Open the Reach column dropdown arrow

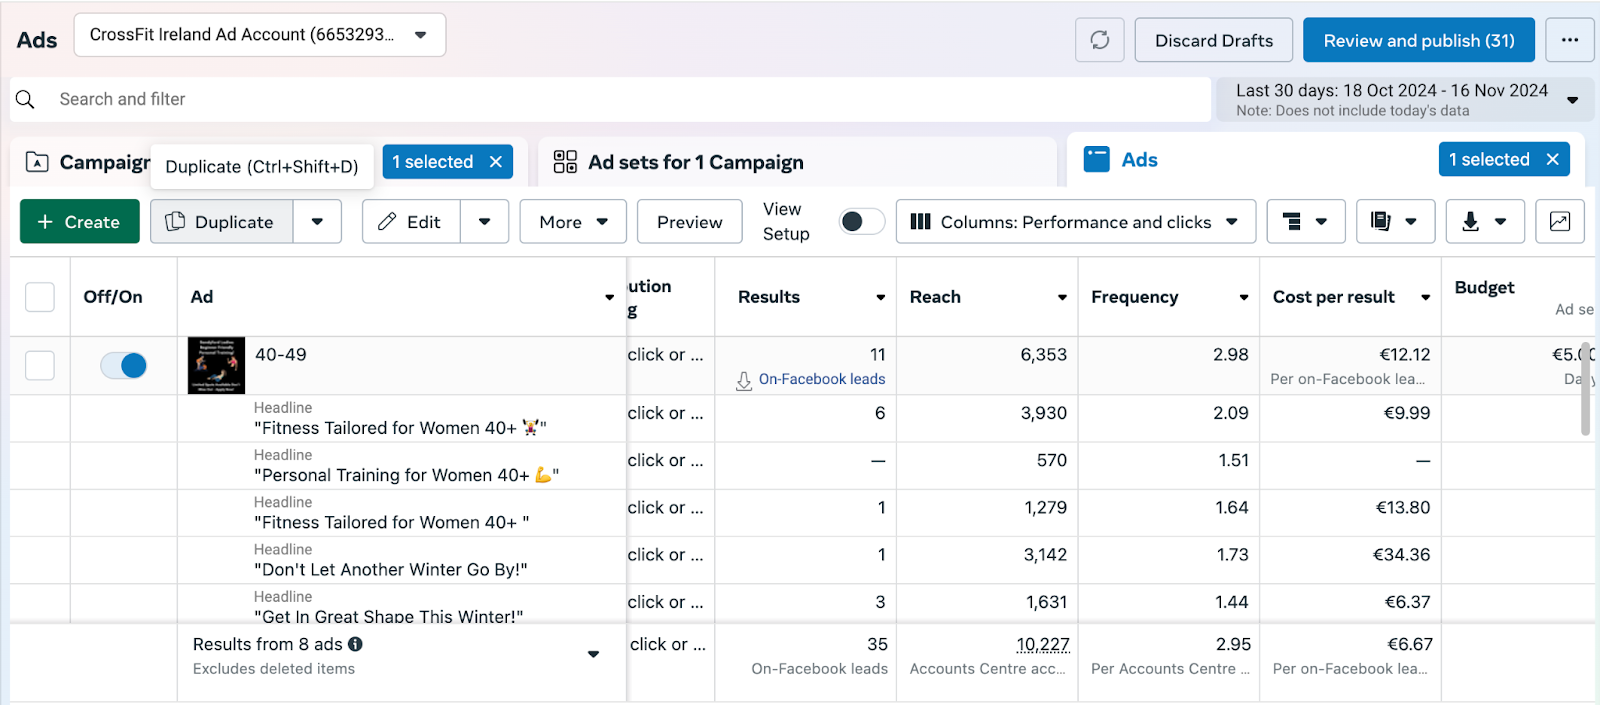pyautogui.click(x=1062, y=297)
